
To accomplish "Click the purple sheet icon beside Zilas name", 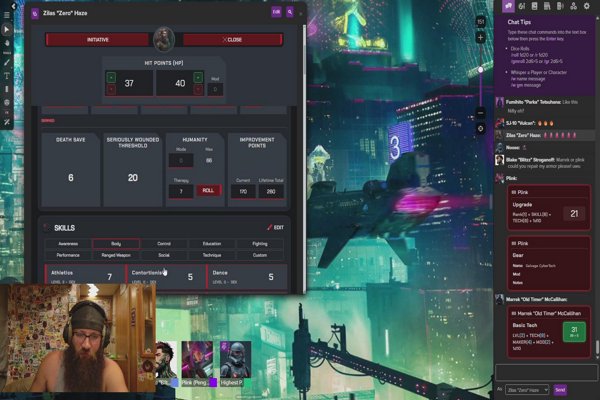I will 35,13.
